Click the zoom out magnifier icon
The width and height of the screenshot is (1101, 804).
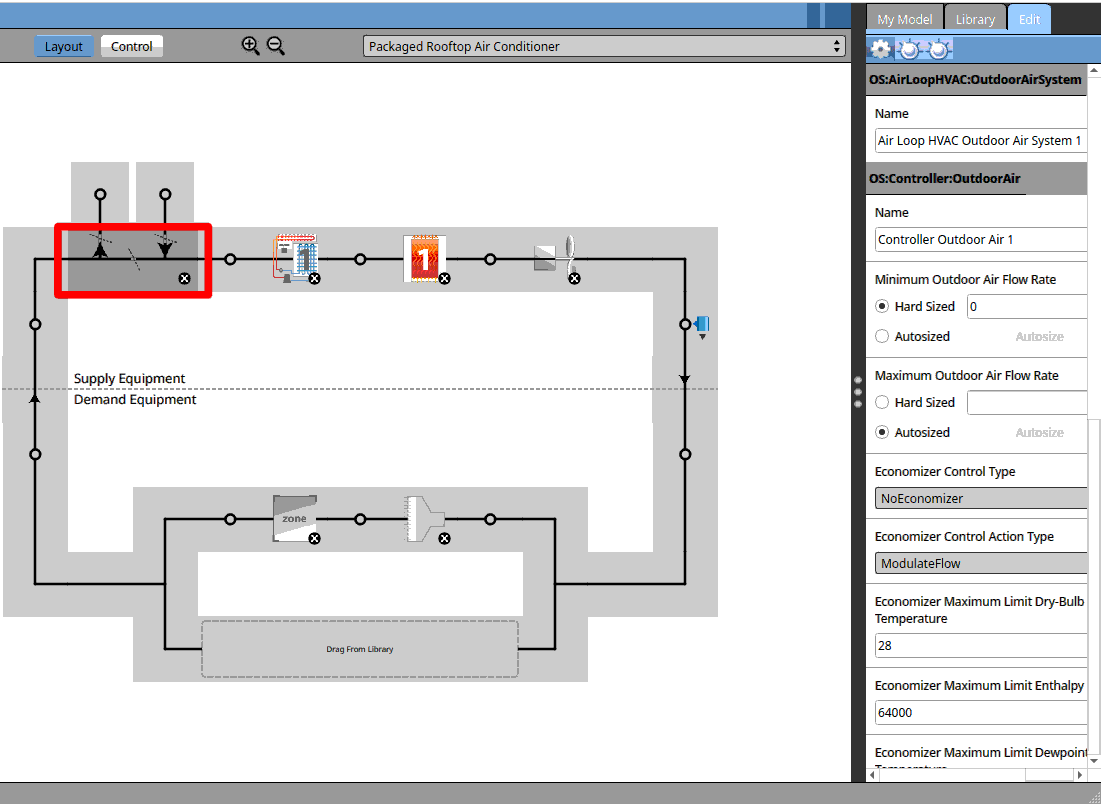[x=276, y=45]
